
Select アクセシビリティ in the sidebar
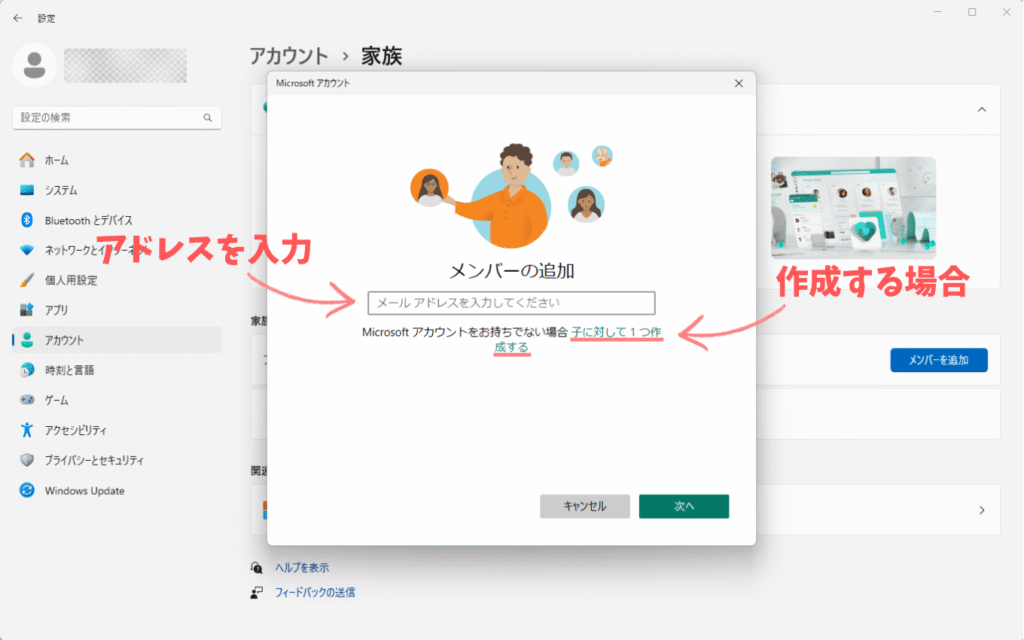click(x=117, y=430)
